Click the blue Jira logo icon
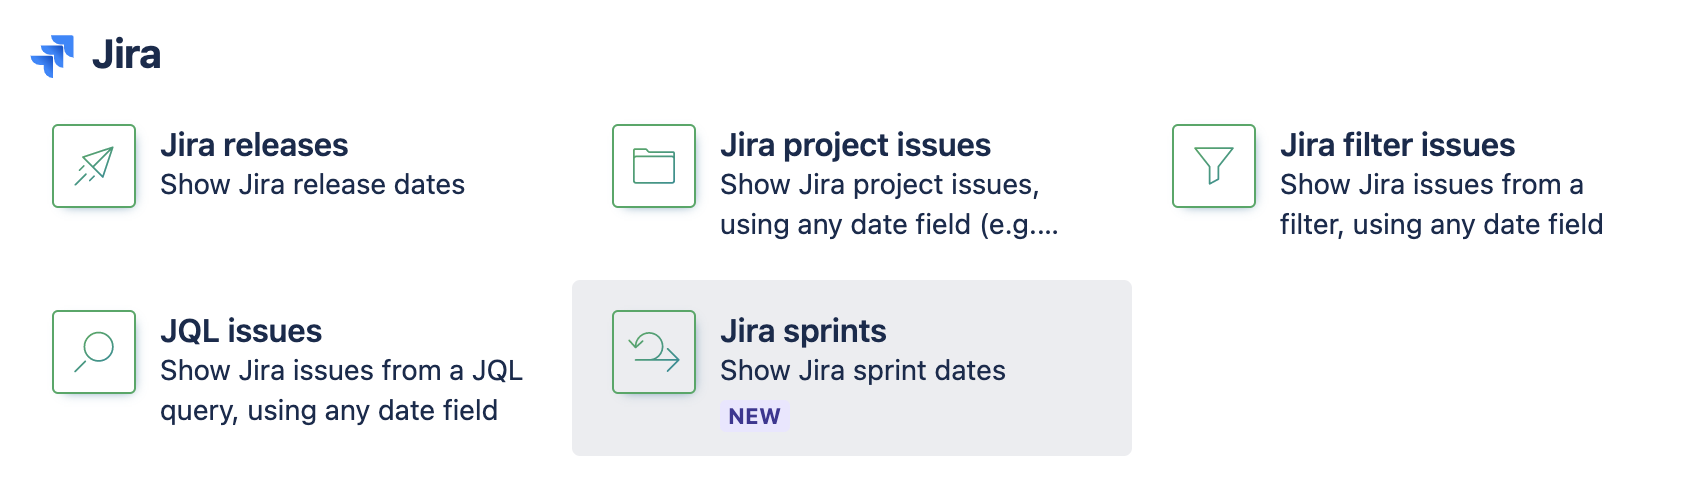The width and height of the screenshot is (1700, 490). pyautogui.click(x=53, y=55)
